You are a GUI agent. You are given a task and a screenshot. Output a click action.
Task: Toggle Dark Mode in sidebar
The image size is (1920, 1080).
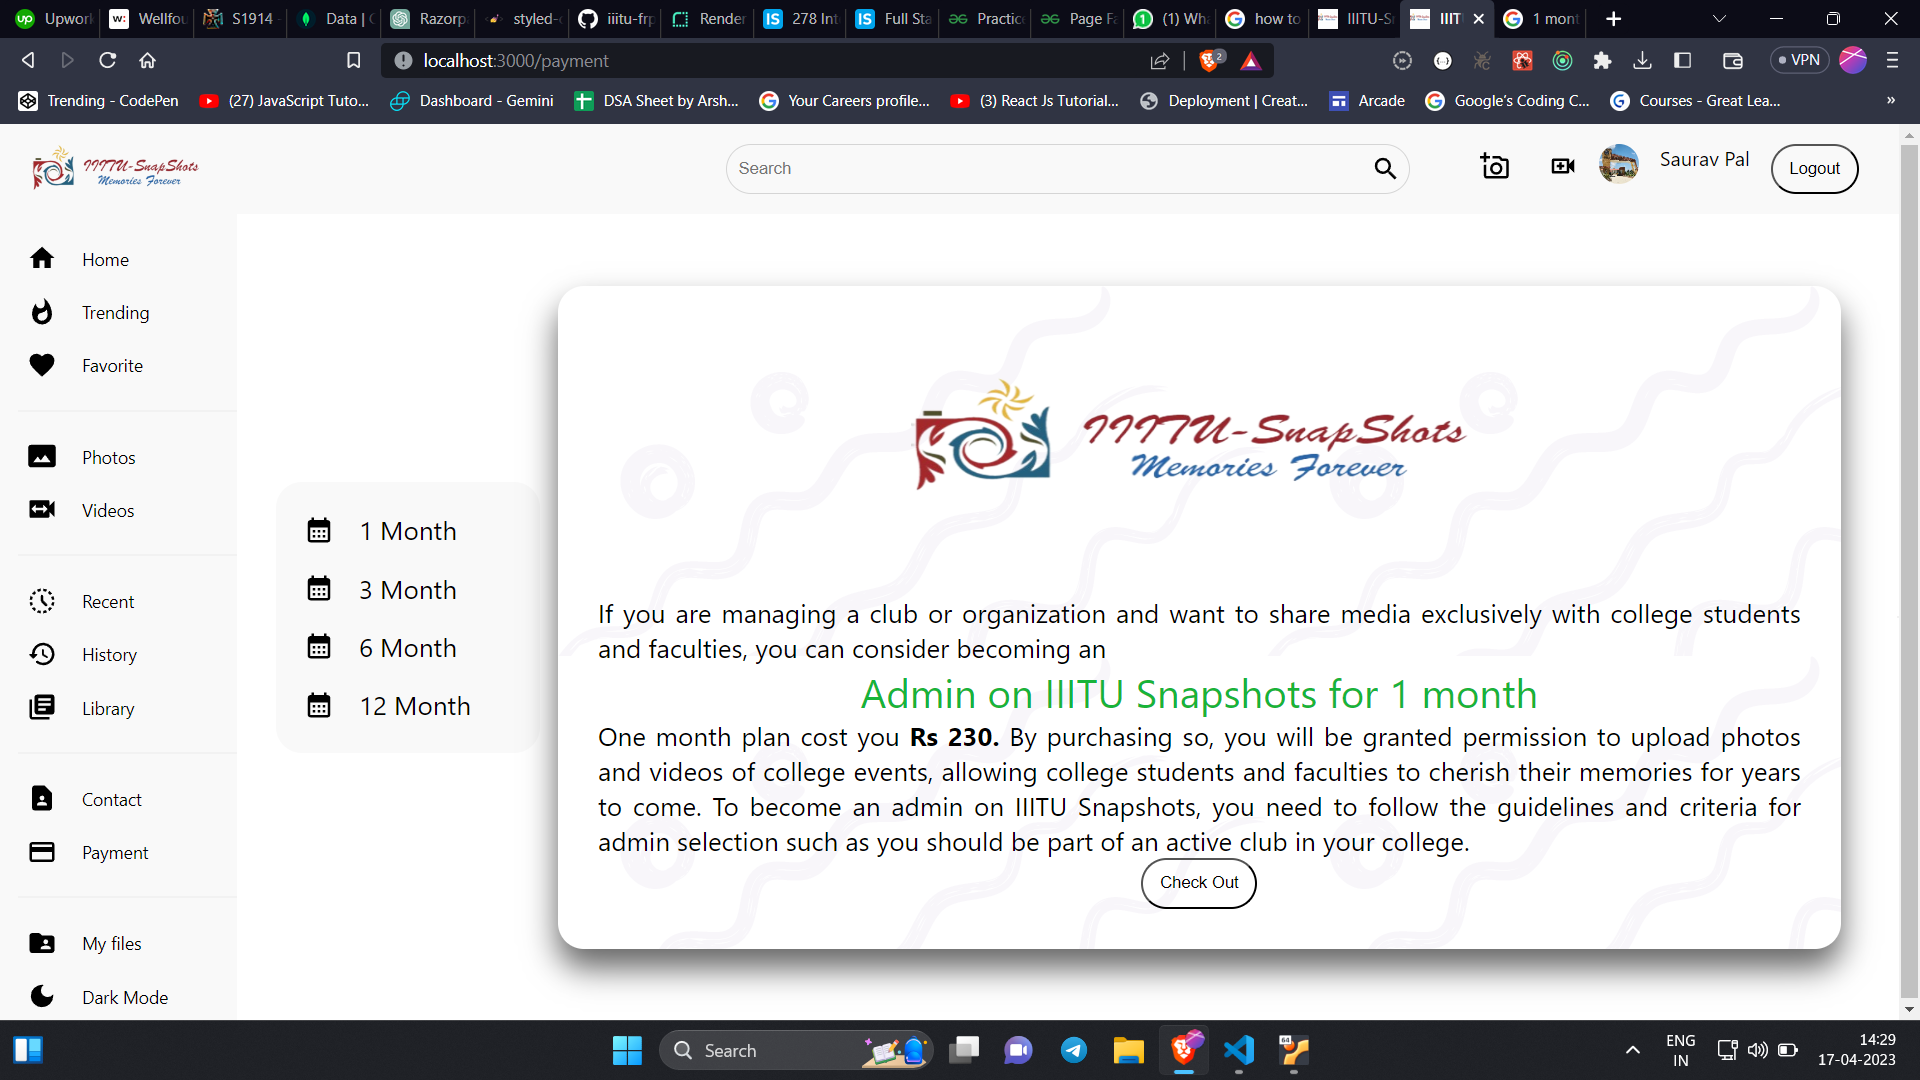point(124,998)
